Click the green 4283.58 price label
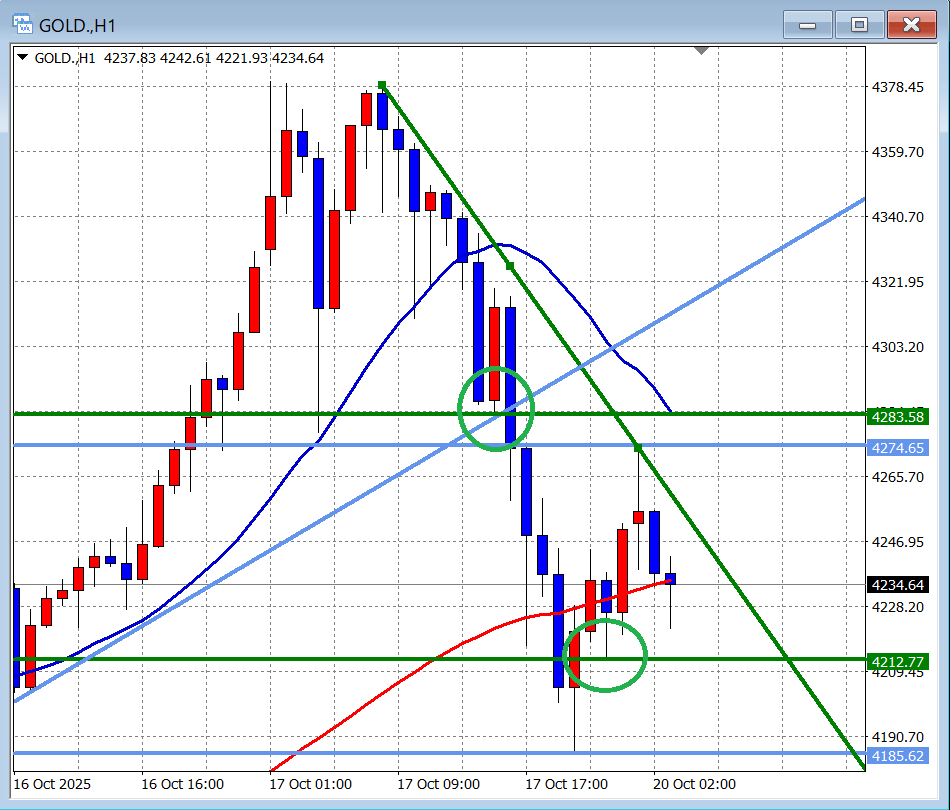 coord(898,414)
